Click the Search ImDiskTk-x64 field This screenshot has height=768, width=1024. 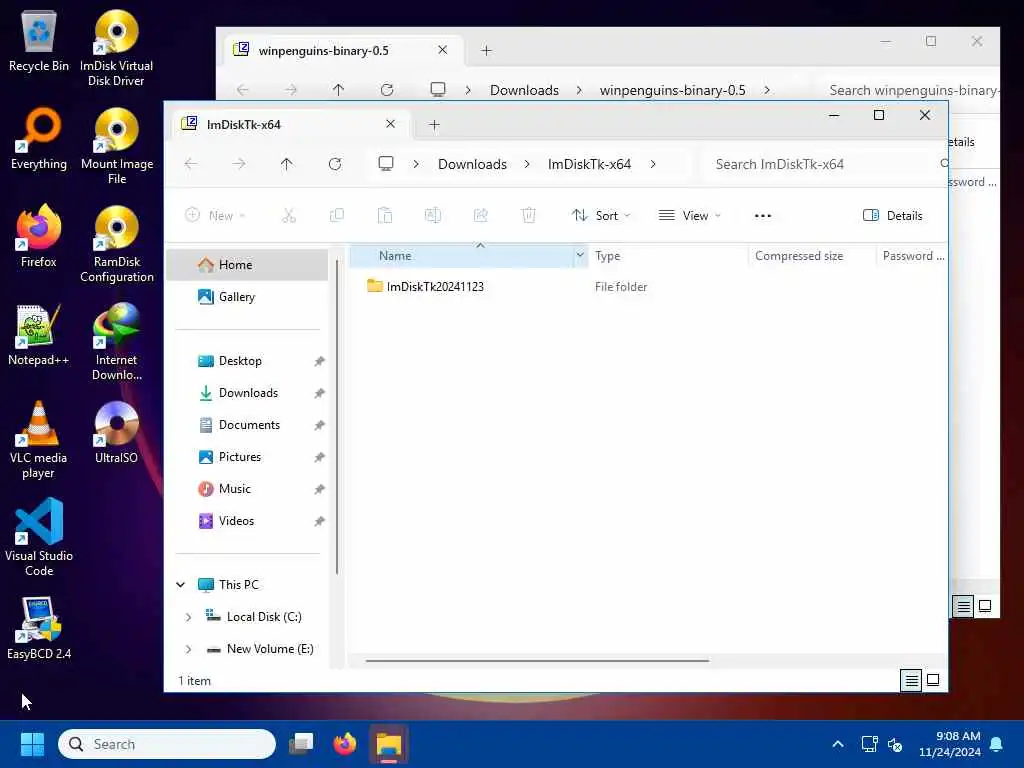[823, 164]
